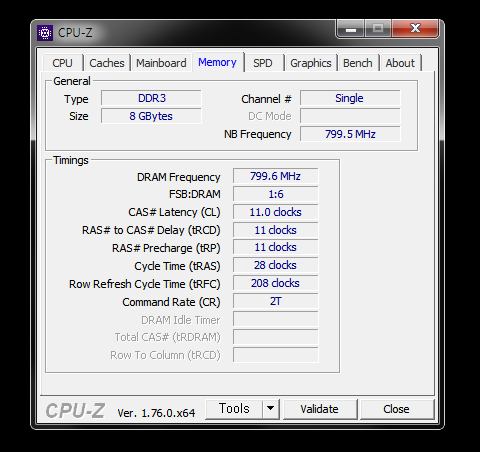Click the CPU-Z window title text

(75, 33)
